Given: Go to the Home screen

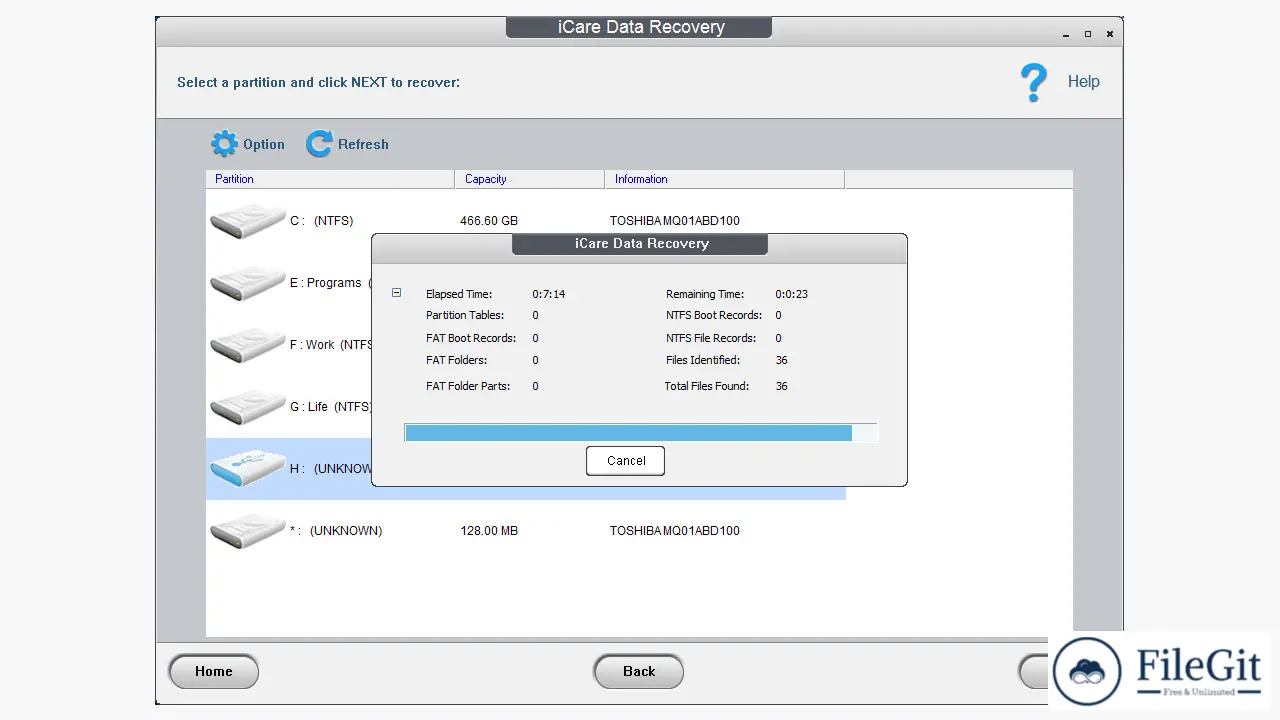Looking at the screenshot, I should (x=213, y=671).
